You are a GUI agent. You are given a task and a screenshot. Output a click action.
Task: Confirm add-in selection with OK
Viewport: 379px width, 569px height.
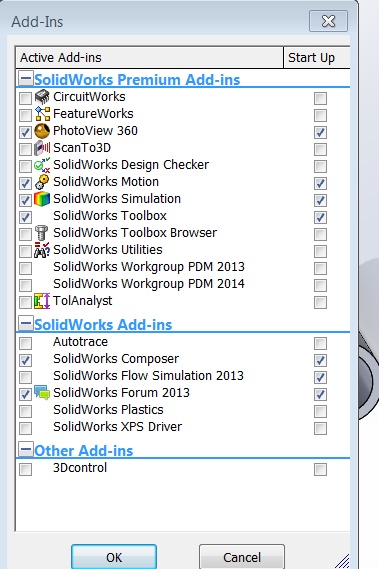coord(114,557)
